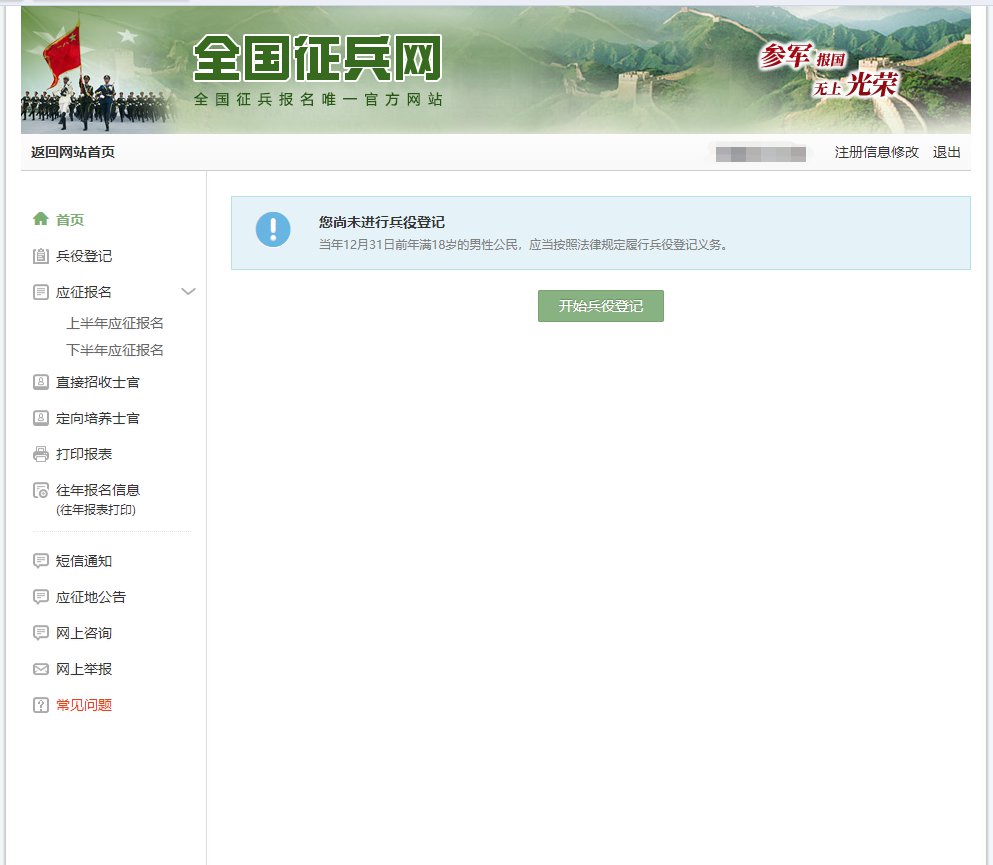Click the badge icon beside 定向培养士官
Viewport: 993px width, 865px height.
41,418
